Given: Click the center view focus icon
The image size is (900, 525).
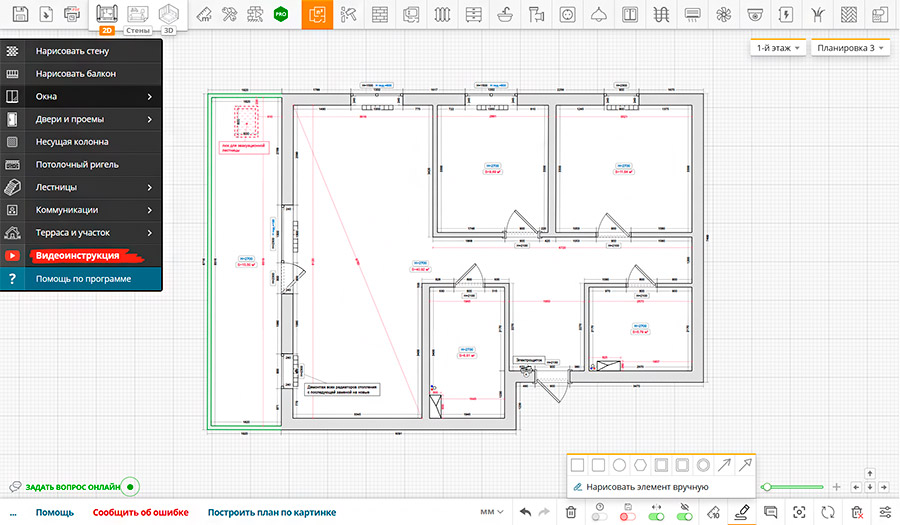Looking at the screenshot, I should 799,512.
